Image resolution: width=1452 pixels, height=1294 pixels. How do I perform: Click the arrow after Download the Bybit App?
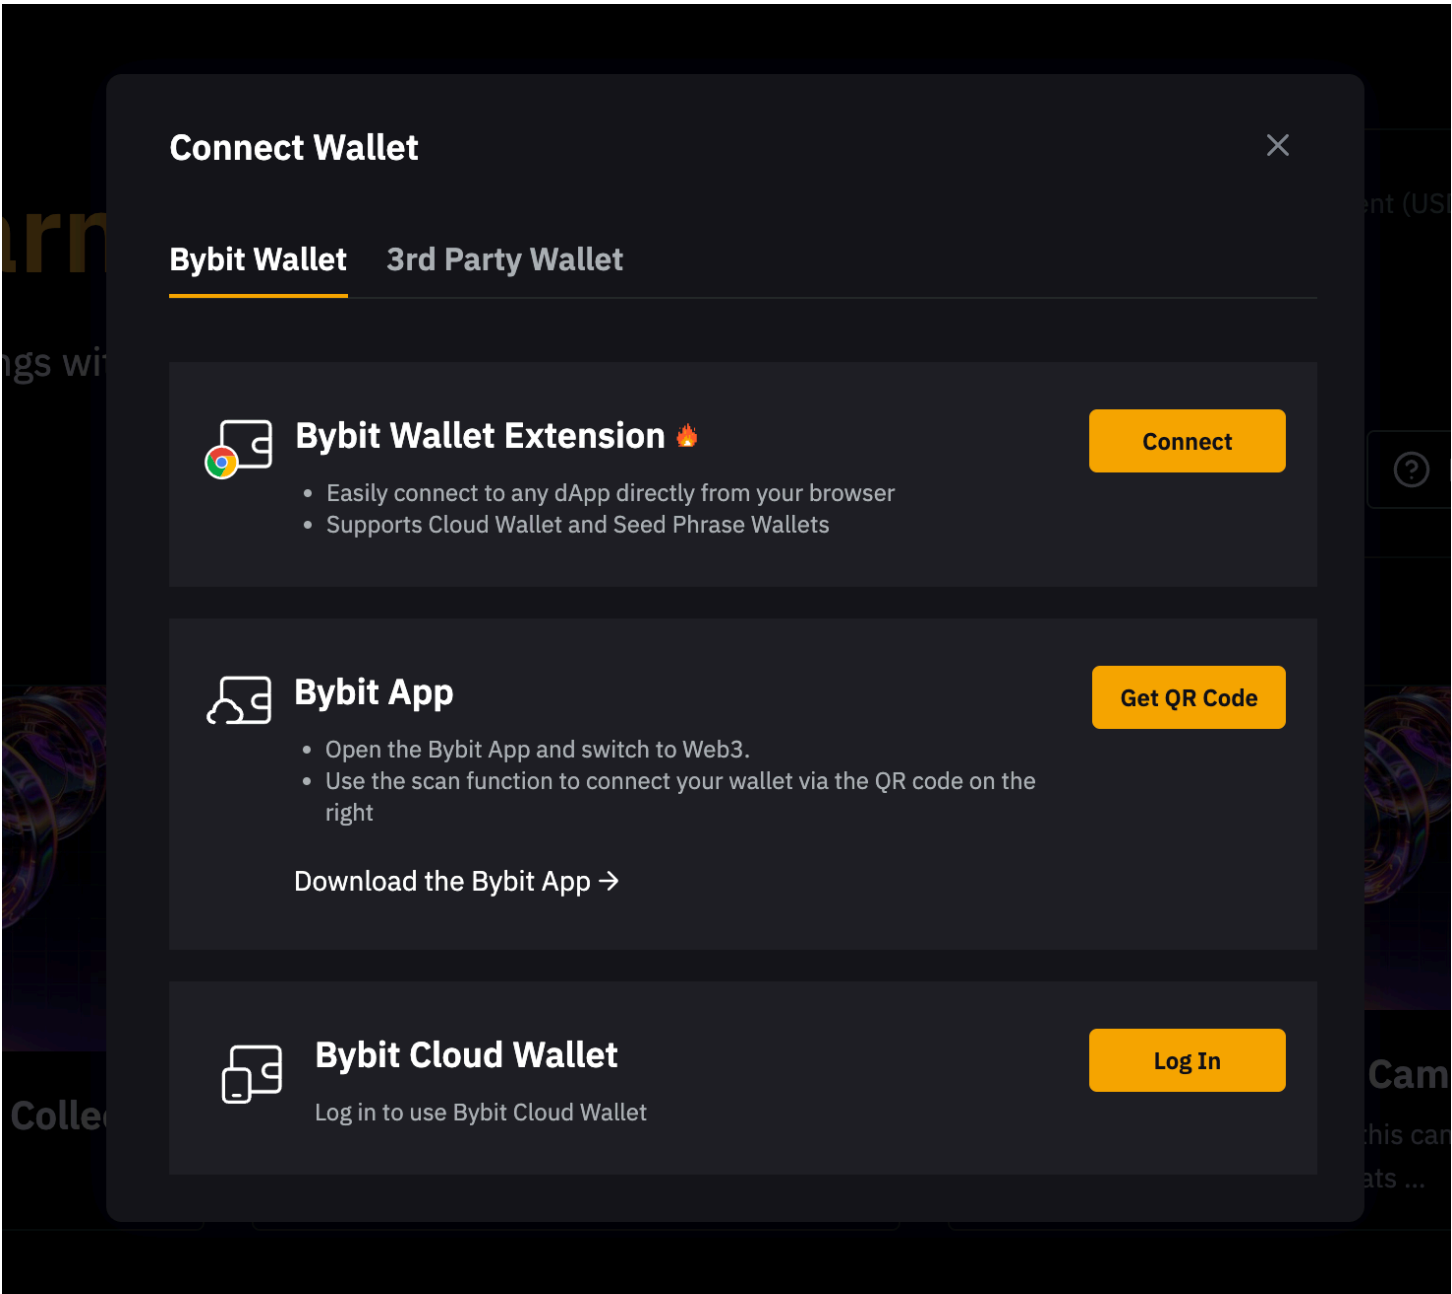pos(609,881)
